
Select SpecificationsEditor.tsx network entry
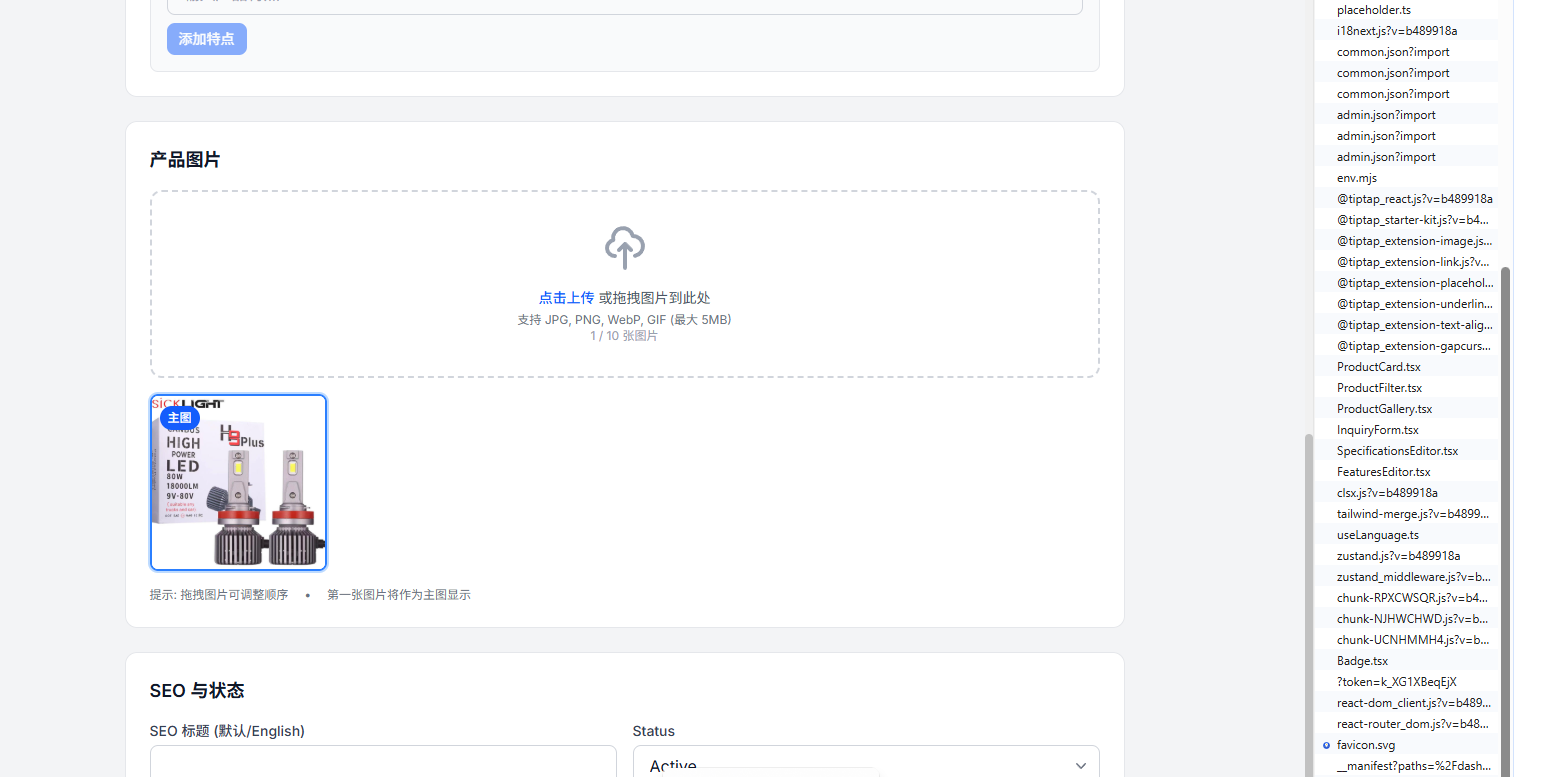pyautogui.click(x=1397, y=451)
